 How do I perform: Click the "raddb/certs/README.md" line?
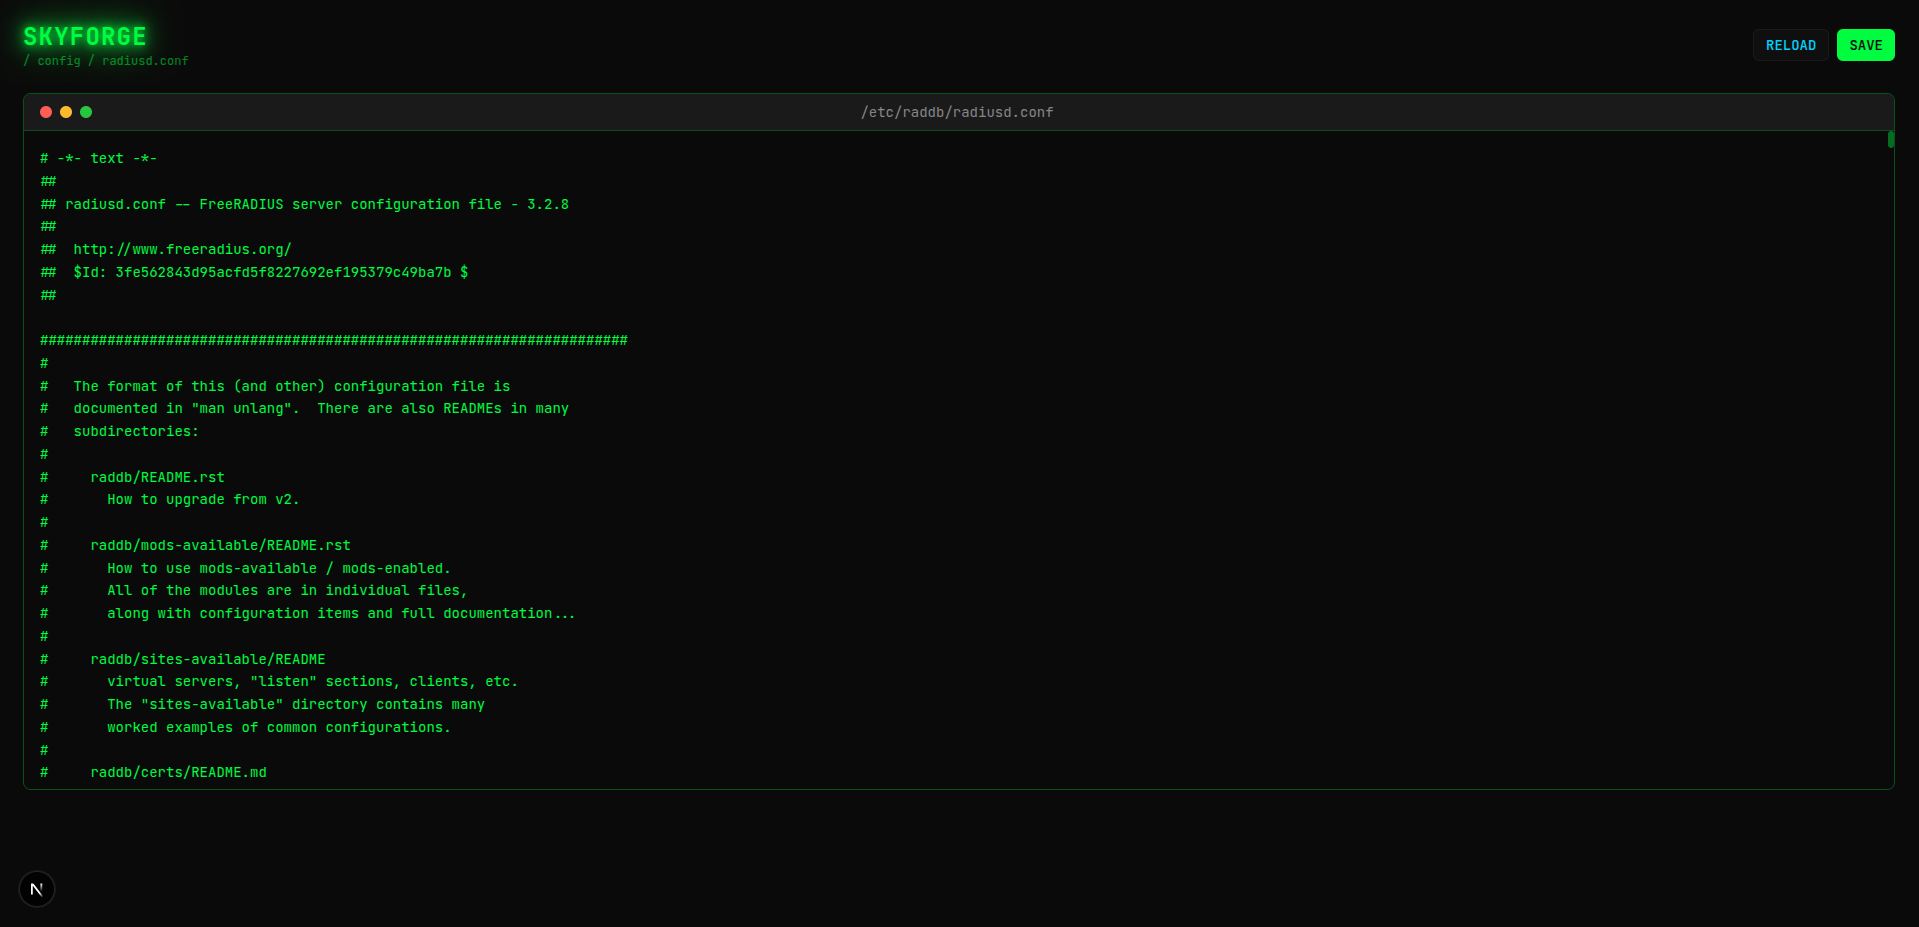pyautogui.click(x=179, y=772)
